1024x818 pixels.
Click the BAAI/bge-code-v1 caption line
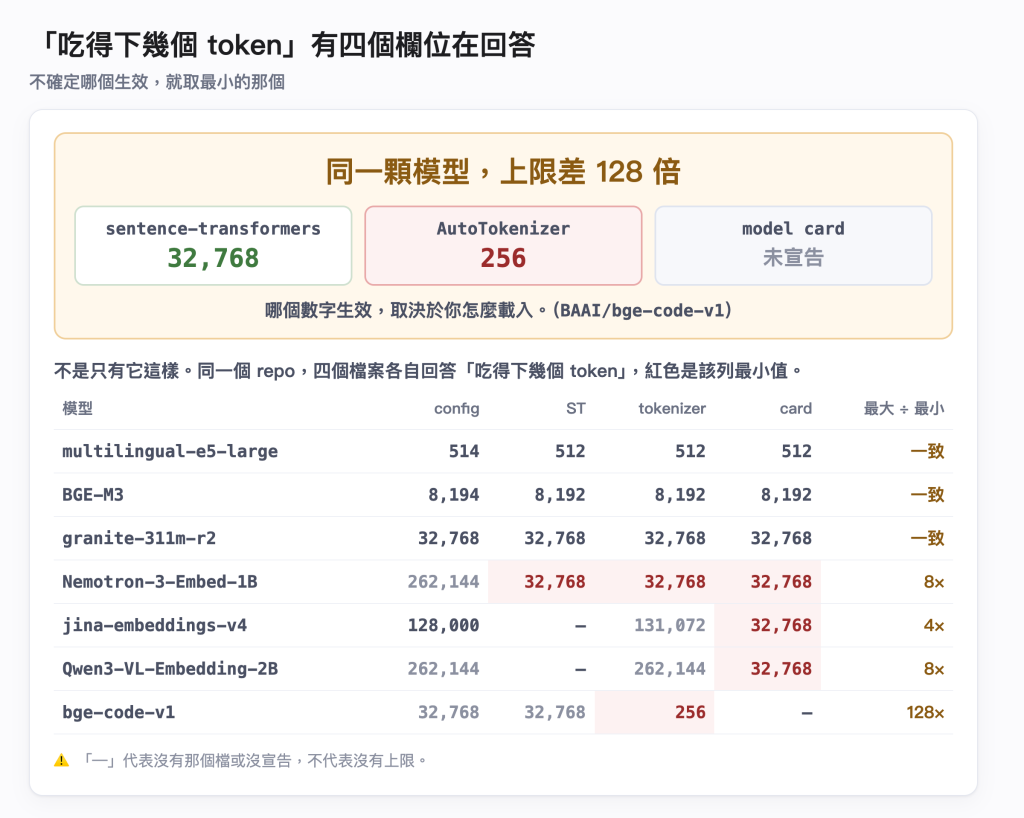pyautogui.click(x=498, y=309)
